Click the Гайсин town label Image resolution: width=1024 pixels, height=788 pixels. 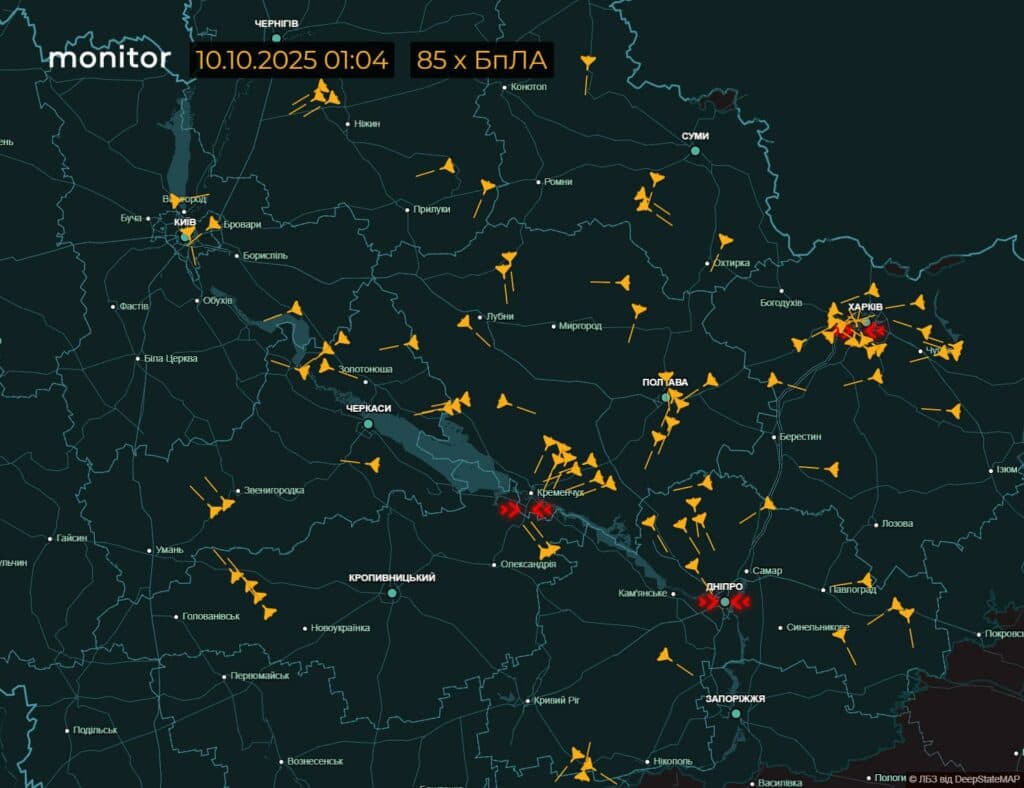coord(71,538)
